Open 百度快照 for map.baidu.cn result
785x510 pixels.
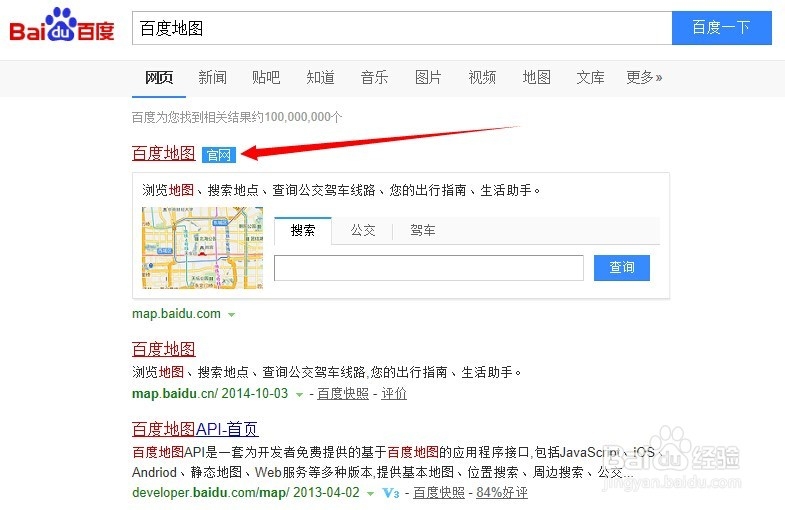click(343, 394)
